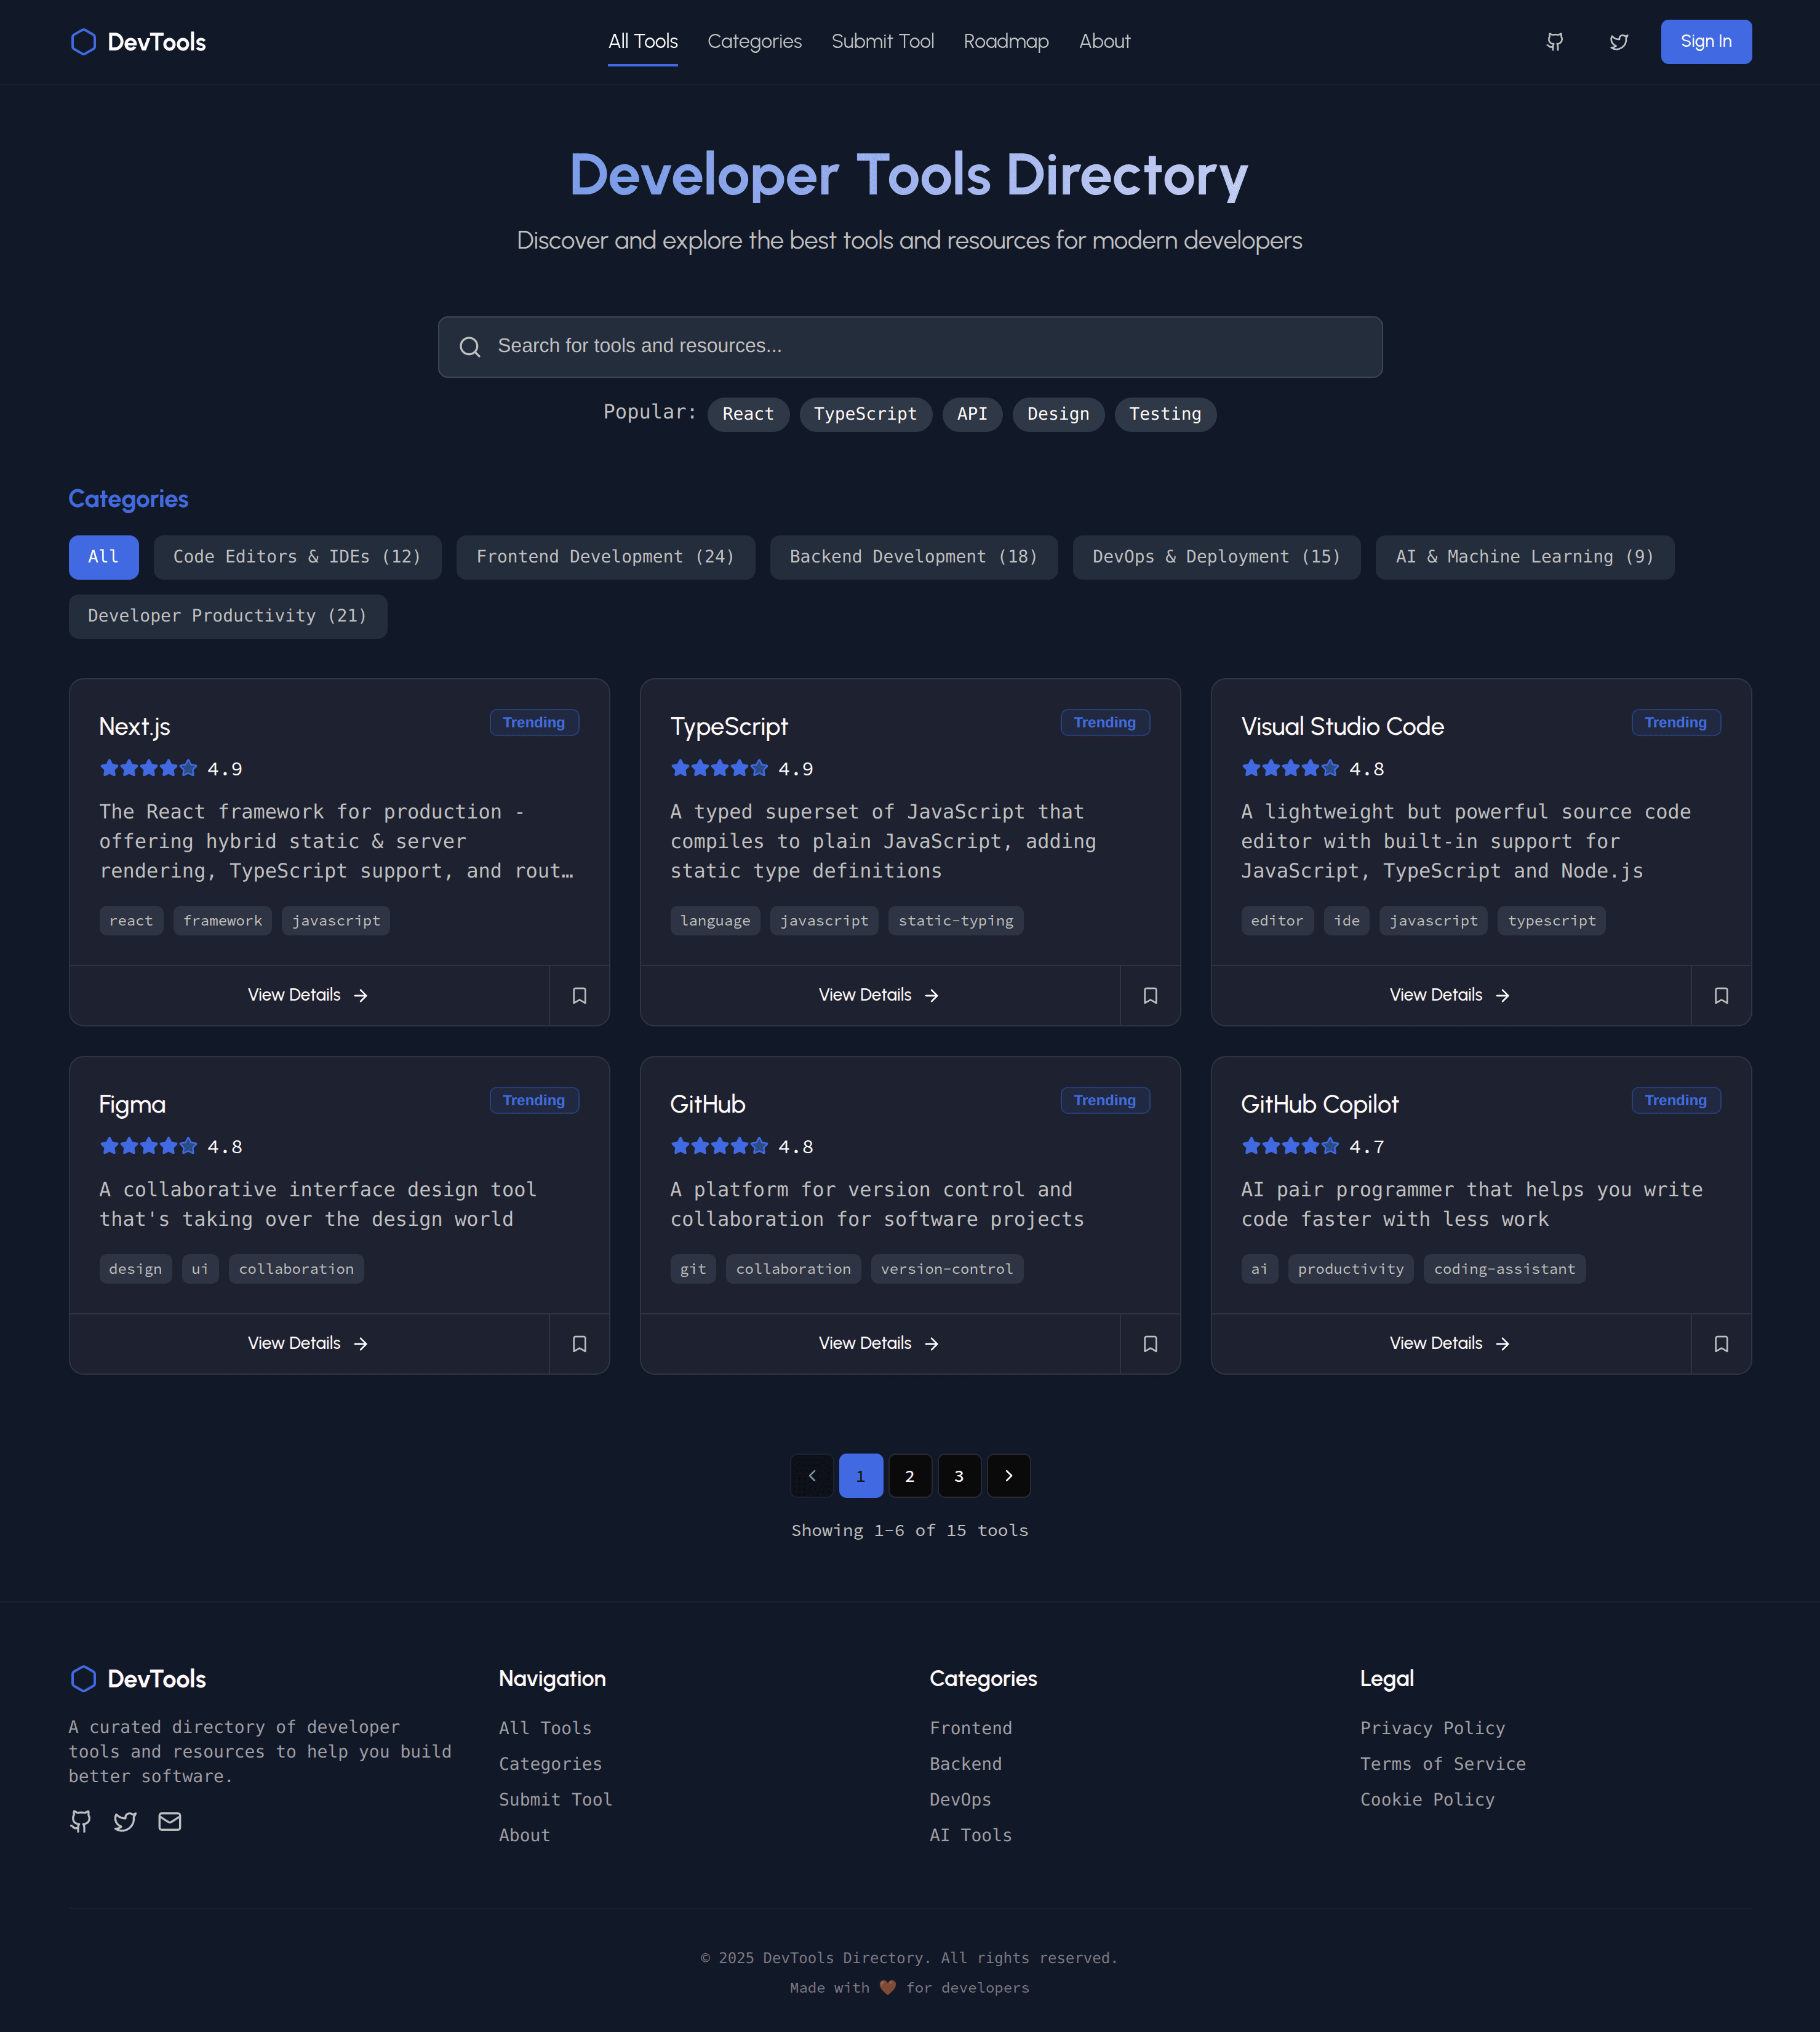Switch to the Categories nav item
This screenshot has height=2032, width=1820.
tap(754, 42)
